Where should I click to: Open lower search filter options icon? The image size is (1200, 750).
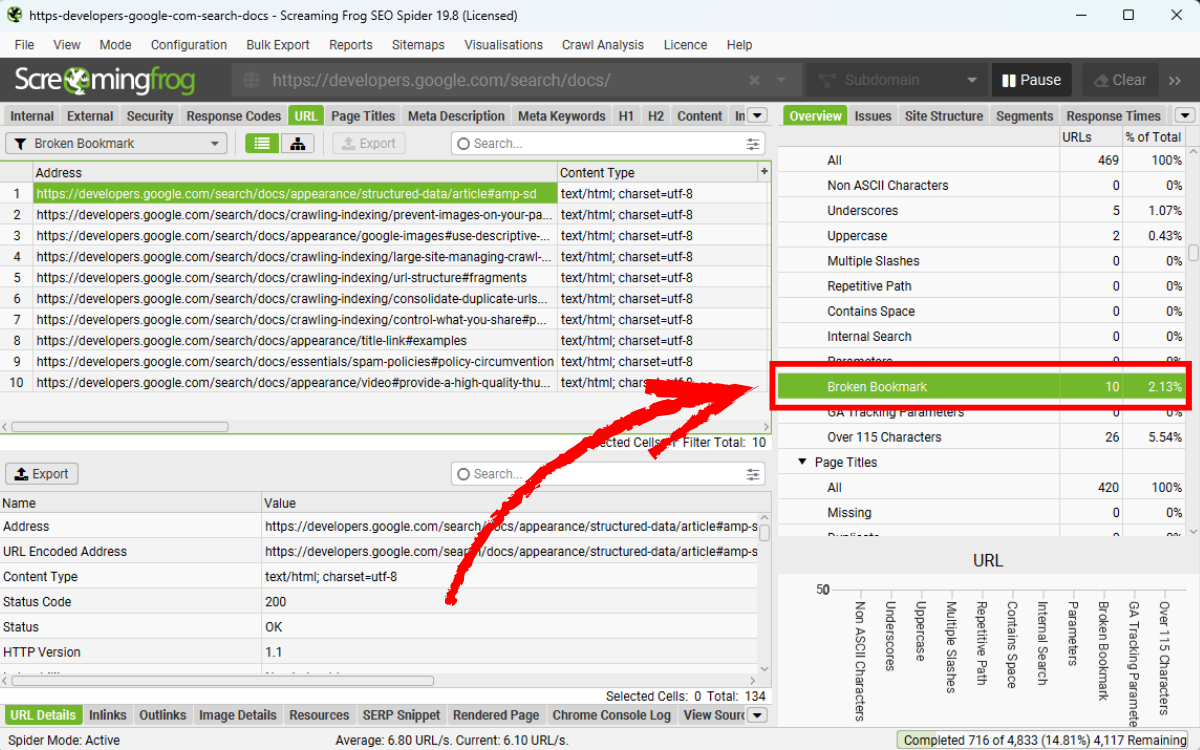point(753,474)
